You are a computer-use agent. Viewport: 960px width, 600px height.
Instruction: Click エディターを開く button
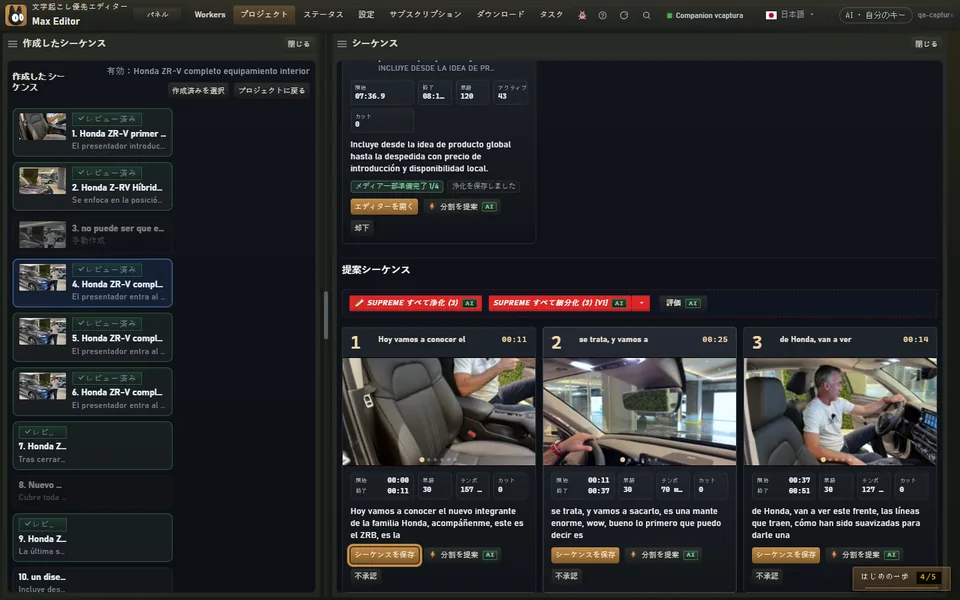click(x=384, y=207)
